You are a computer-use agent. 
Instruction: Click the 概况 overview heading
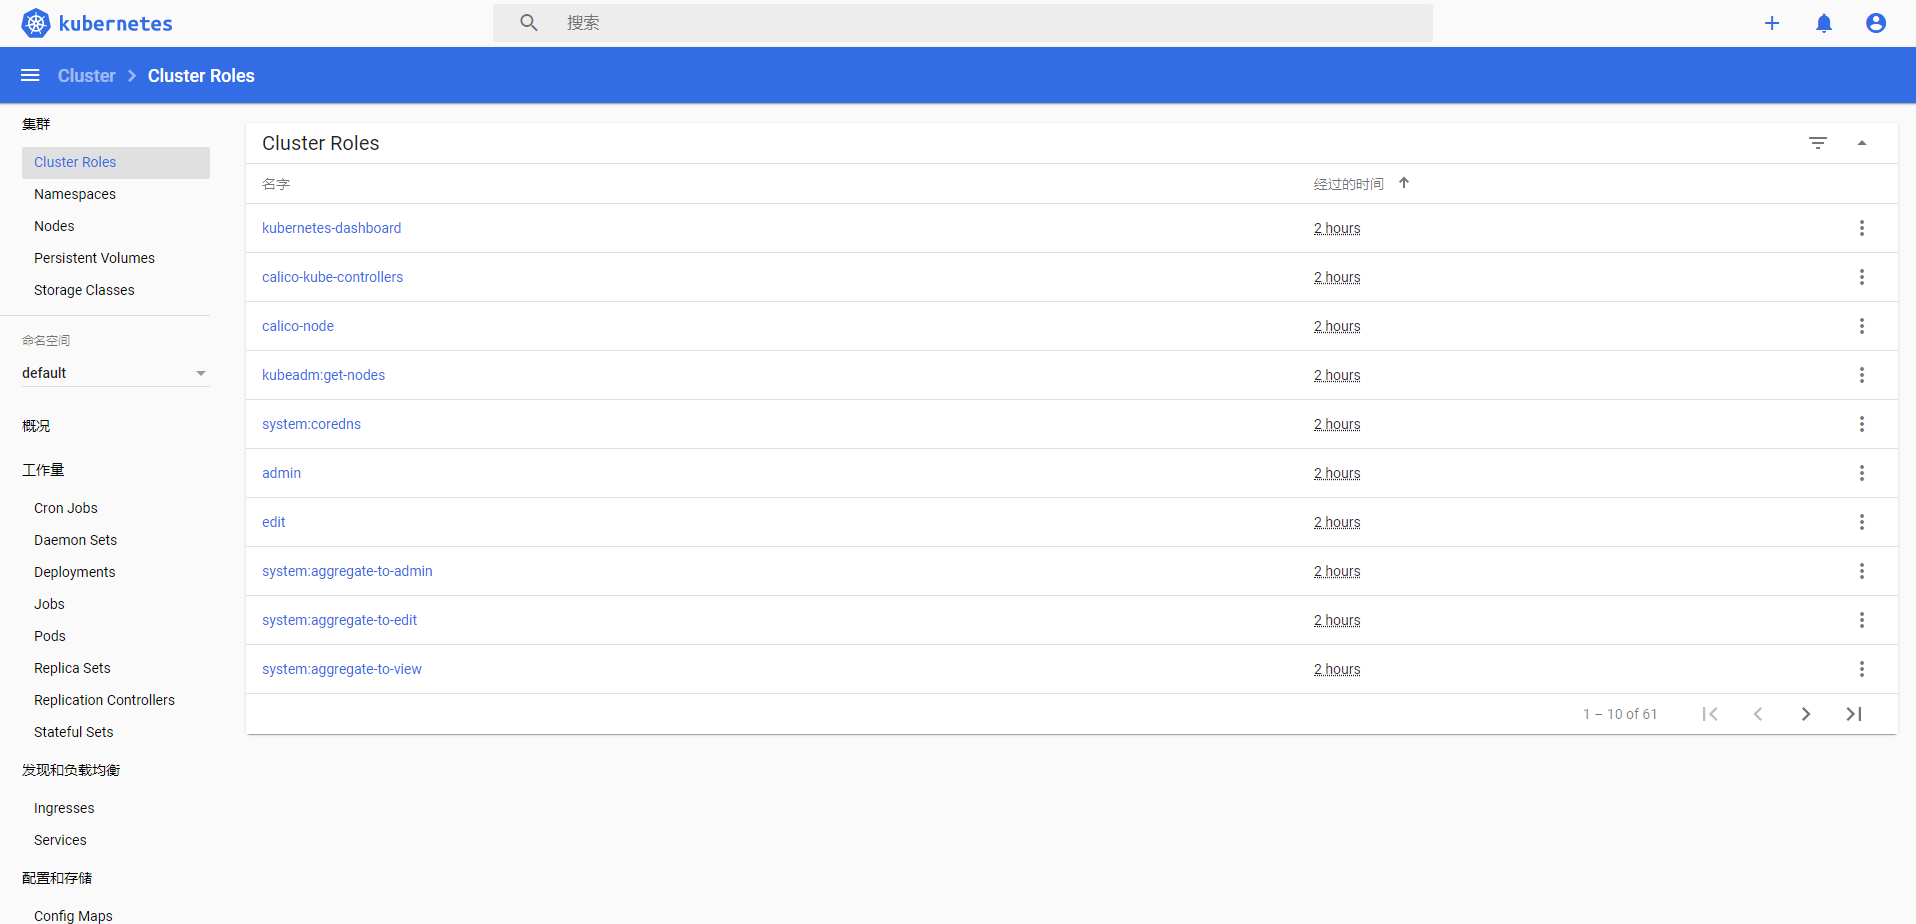coord(36,426)
